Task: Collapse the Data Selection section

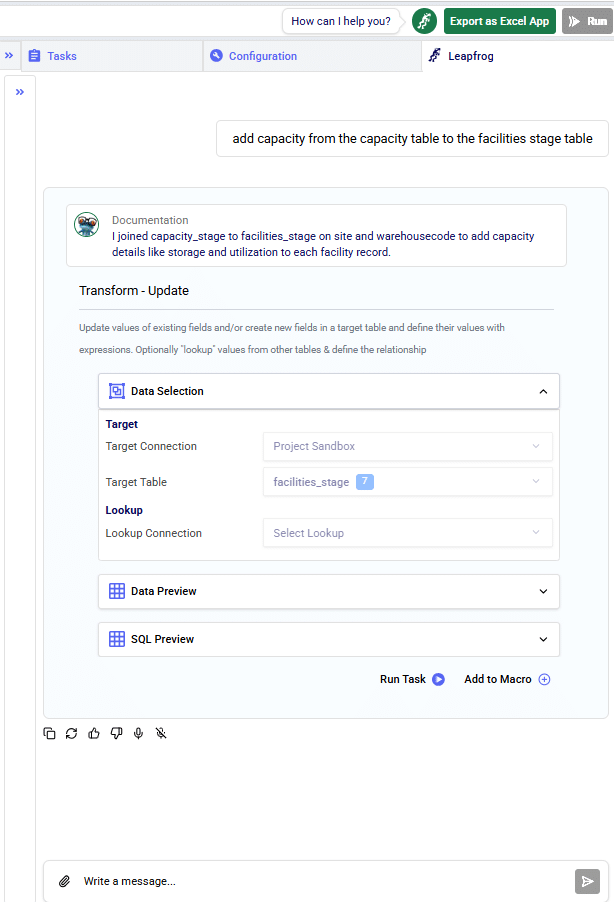Action: [543, 391]
